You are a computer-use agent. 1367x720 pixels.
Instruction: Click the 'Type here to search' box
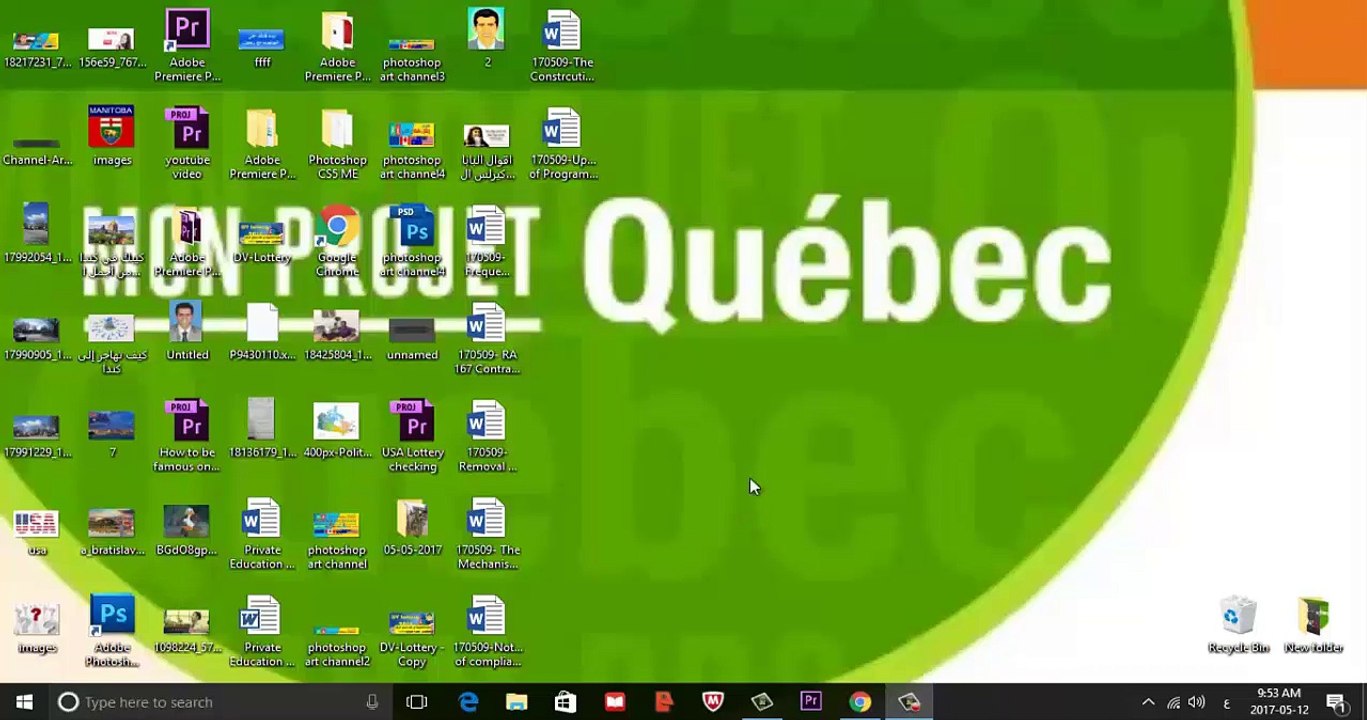(218, 702)
